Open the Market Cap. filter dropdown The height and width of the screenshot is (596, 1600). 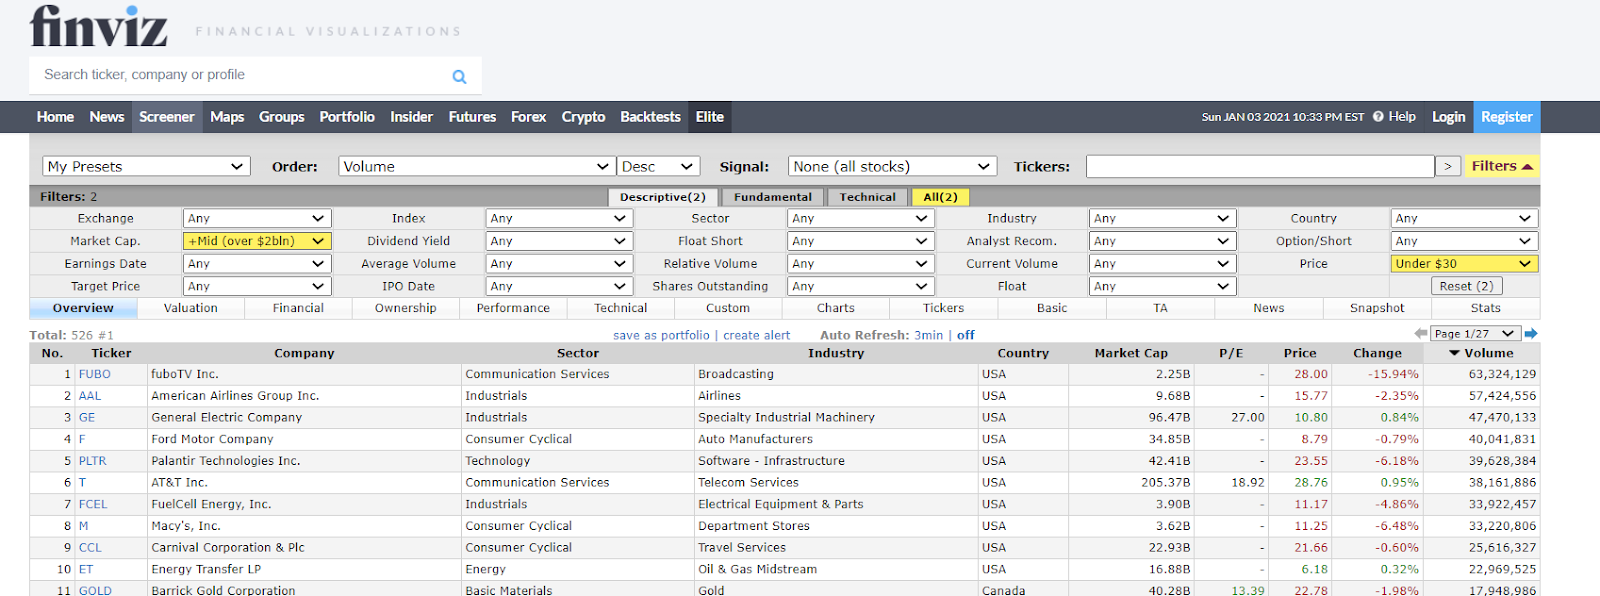(x=257, y=241)
